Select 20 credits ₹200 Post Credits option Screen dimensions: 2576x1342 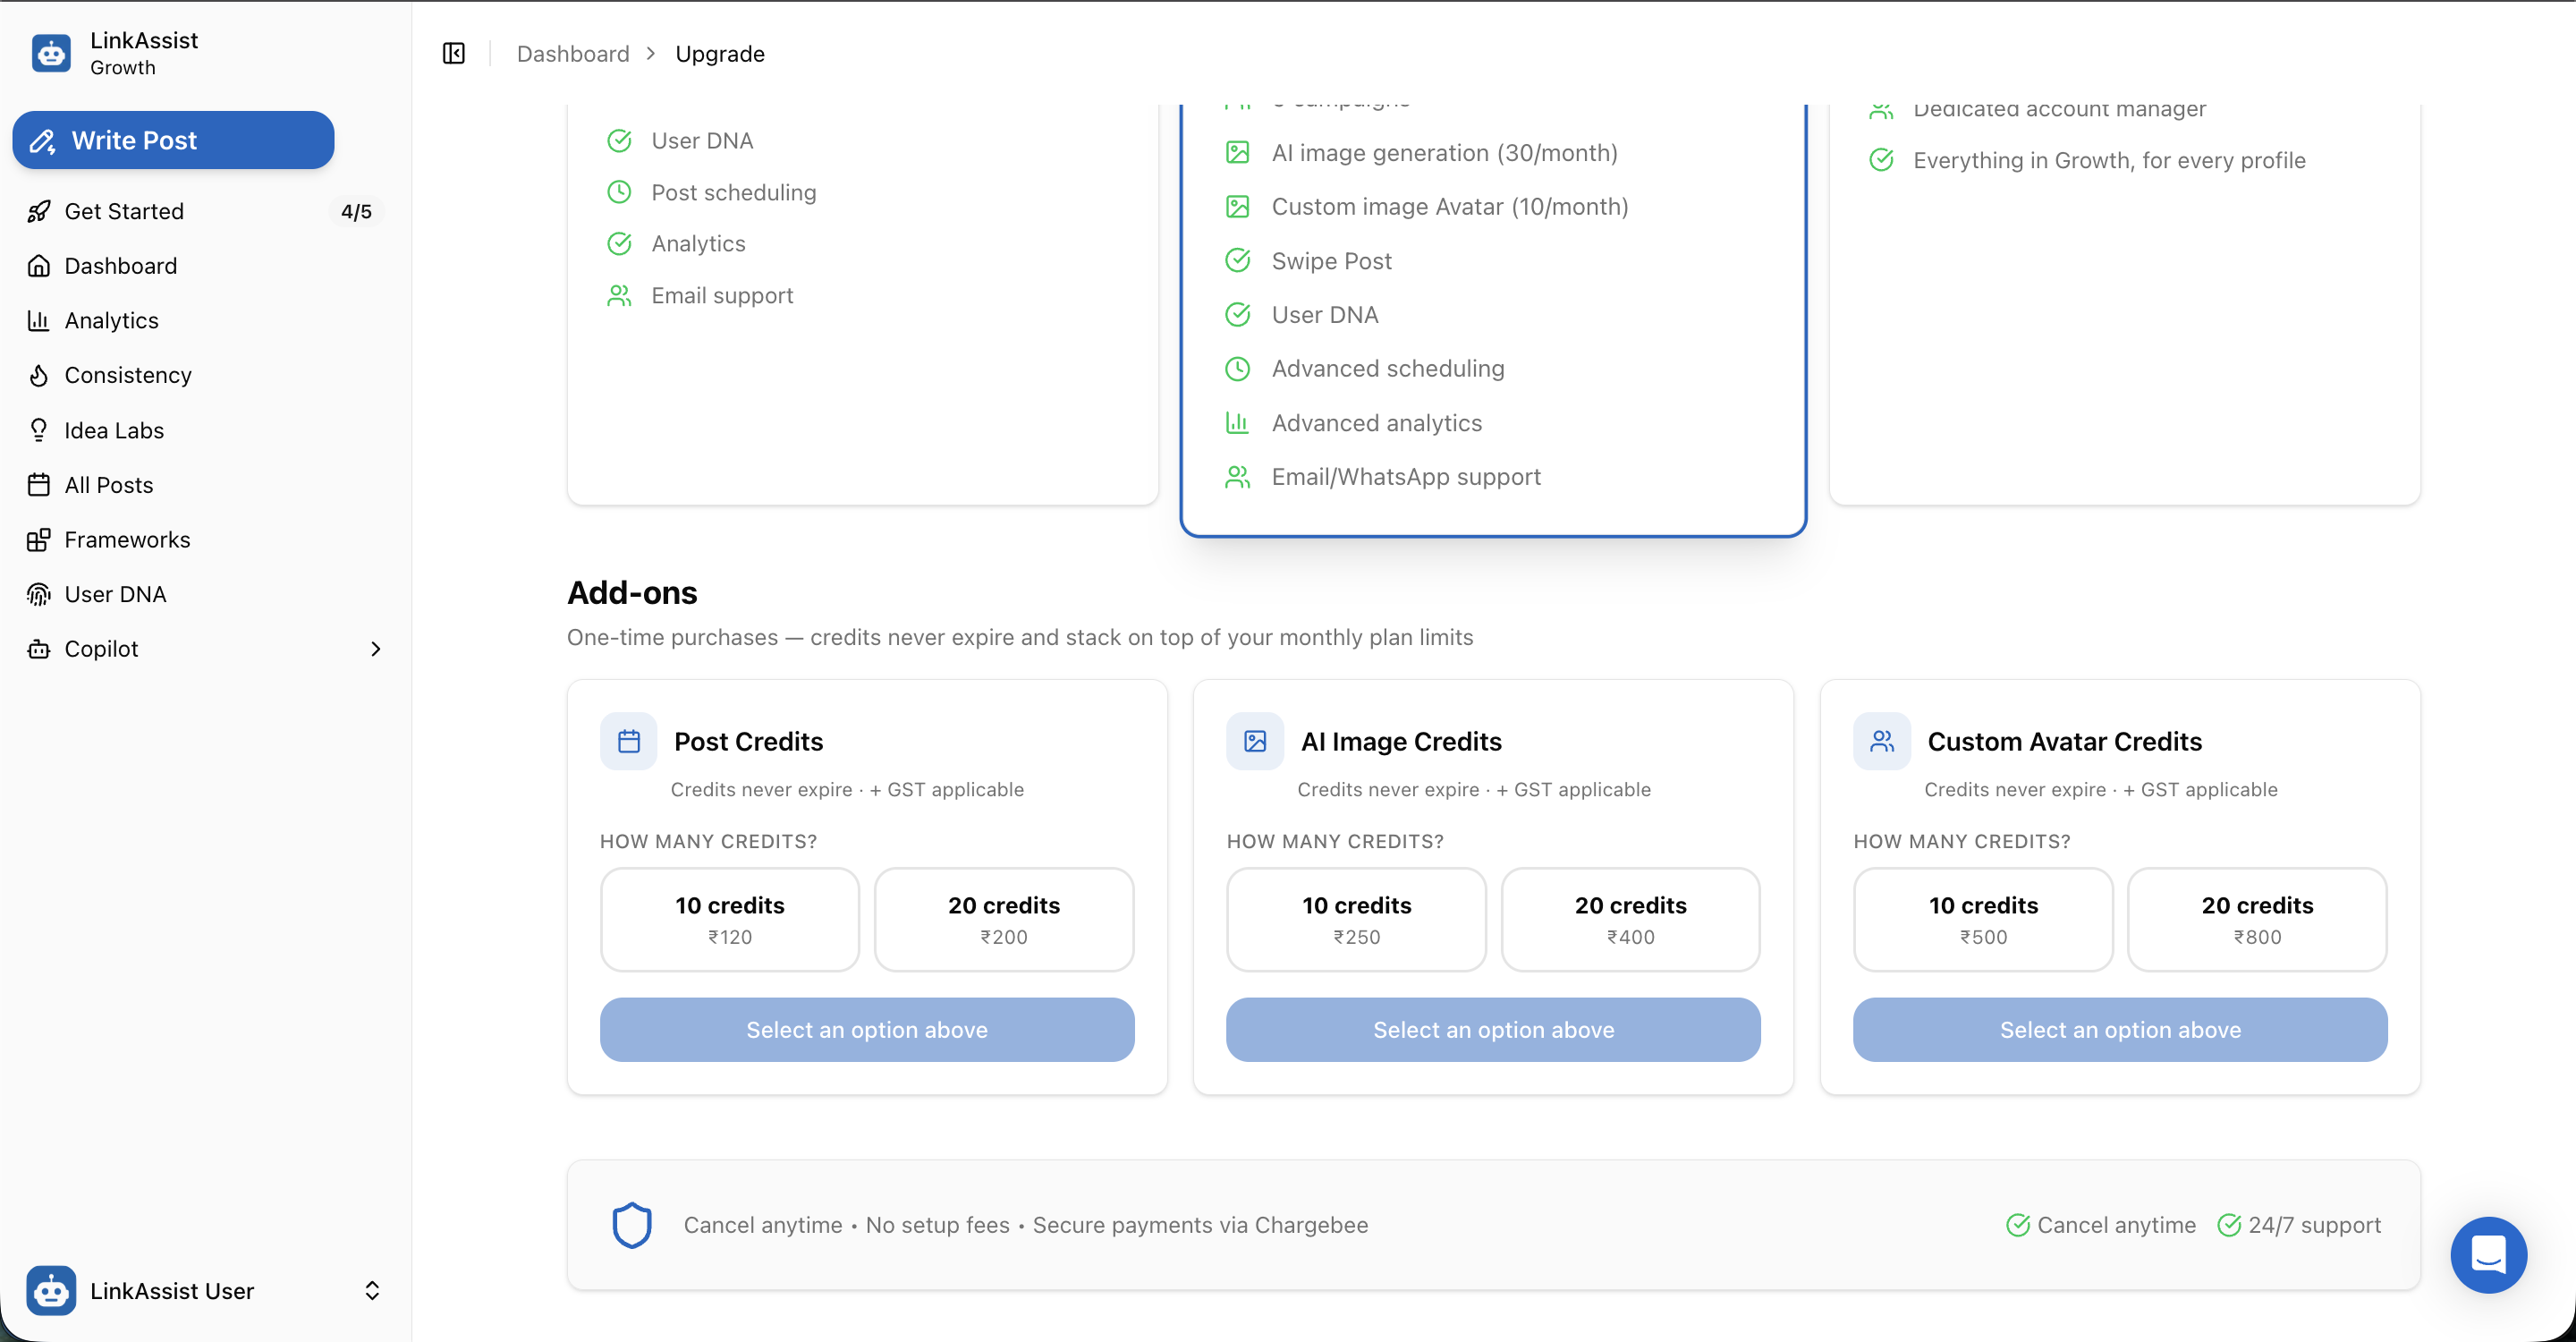click(x=1004, y=919)
